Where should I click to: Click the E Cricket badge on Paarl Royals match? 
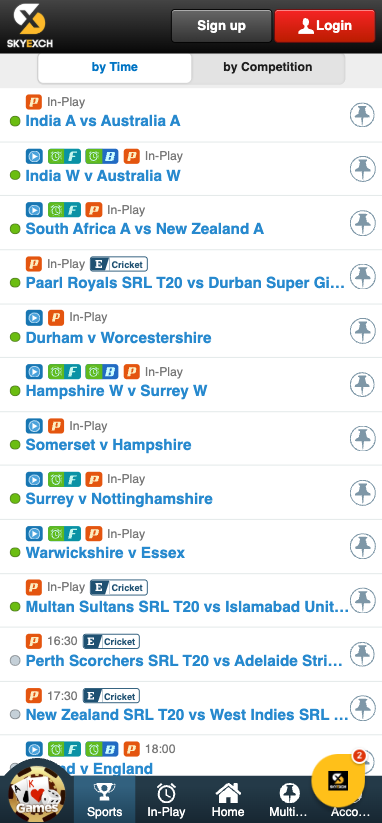click(x=119, y=264)
